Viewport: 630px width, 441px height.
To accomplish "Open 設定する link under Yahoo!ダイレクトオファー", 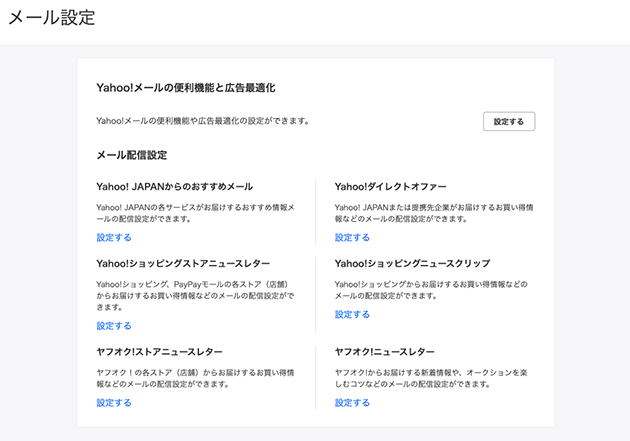I will [x=352, y=237].
